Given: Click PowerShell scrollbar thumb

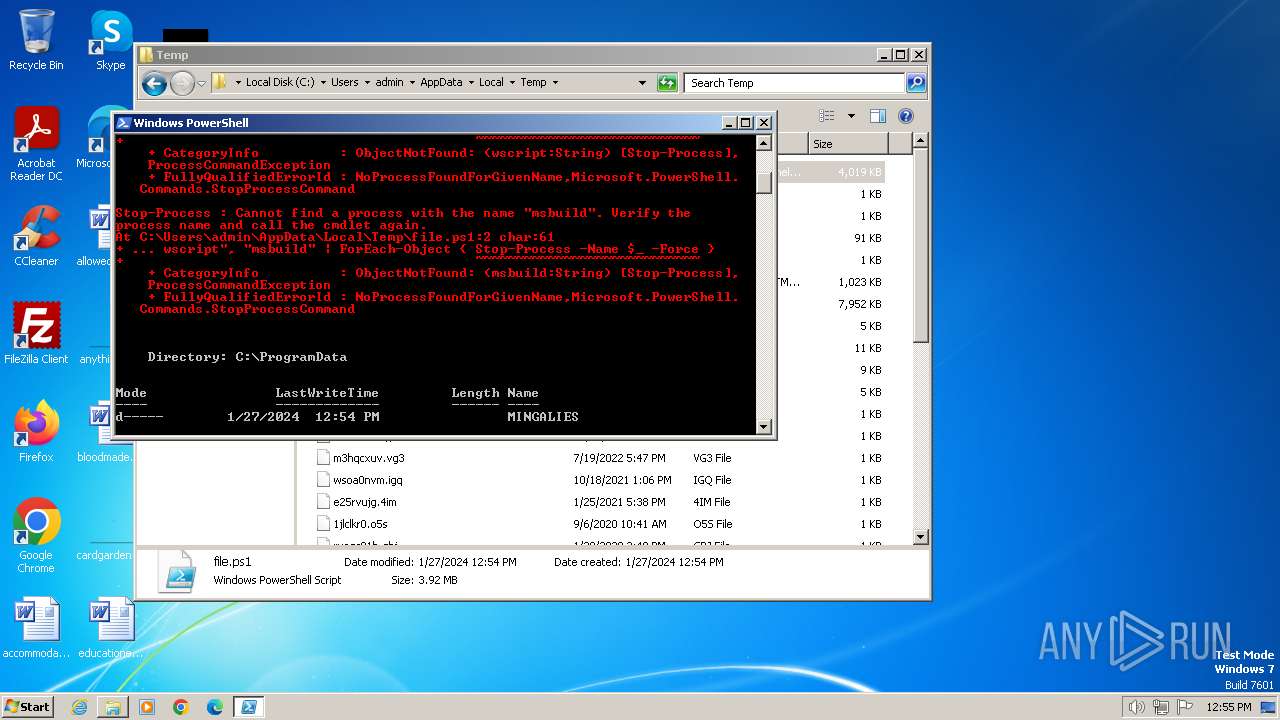Looking at the screenshot, I should 764,183.
